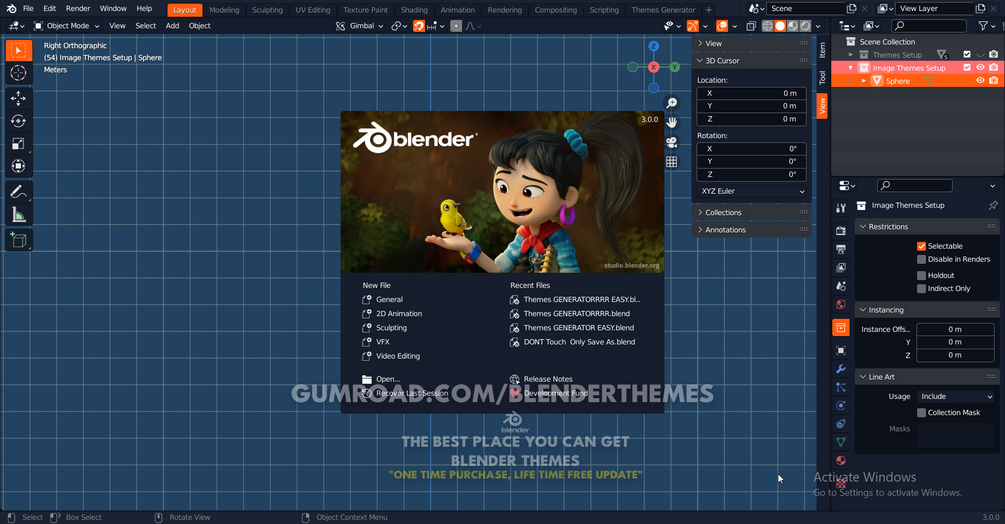Open the outliner filter dropdown
Screen dimensions: 1005x524
pos(986,26)
